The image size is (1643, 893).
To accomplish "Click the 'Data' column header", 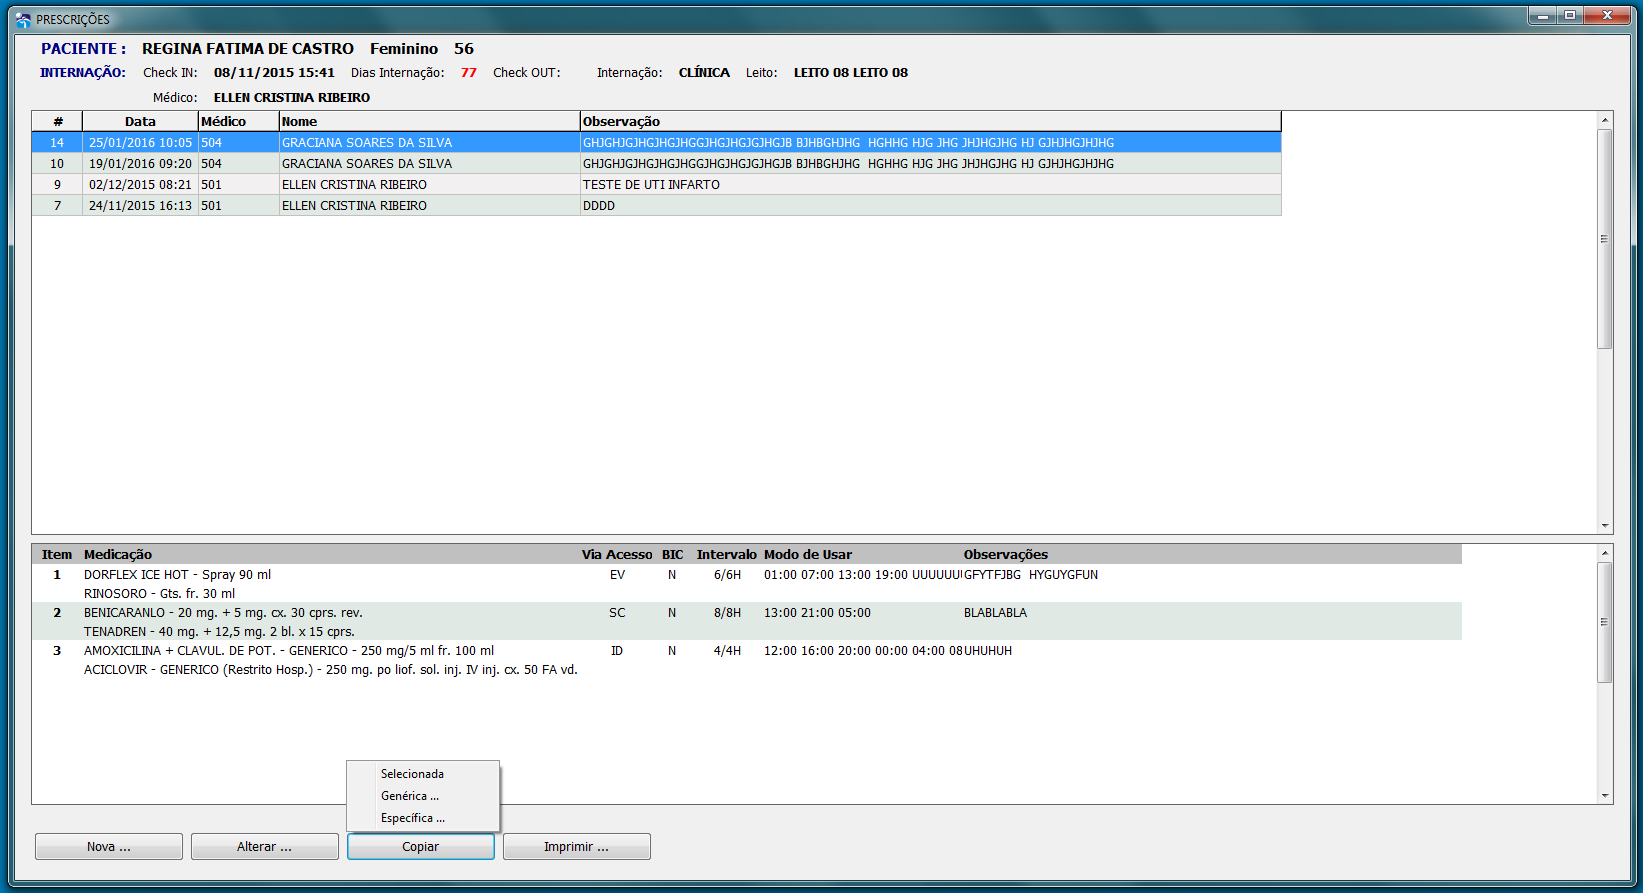I will 140,122.
